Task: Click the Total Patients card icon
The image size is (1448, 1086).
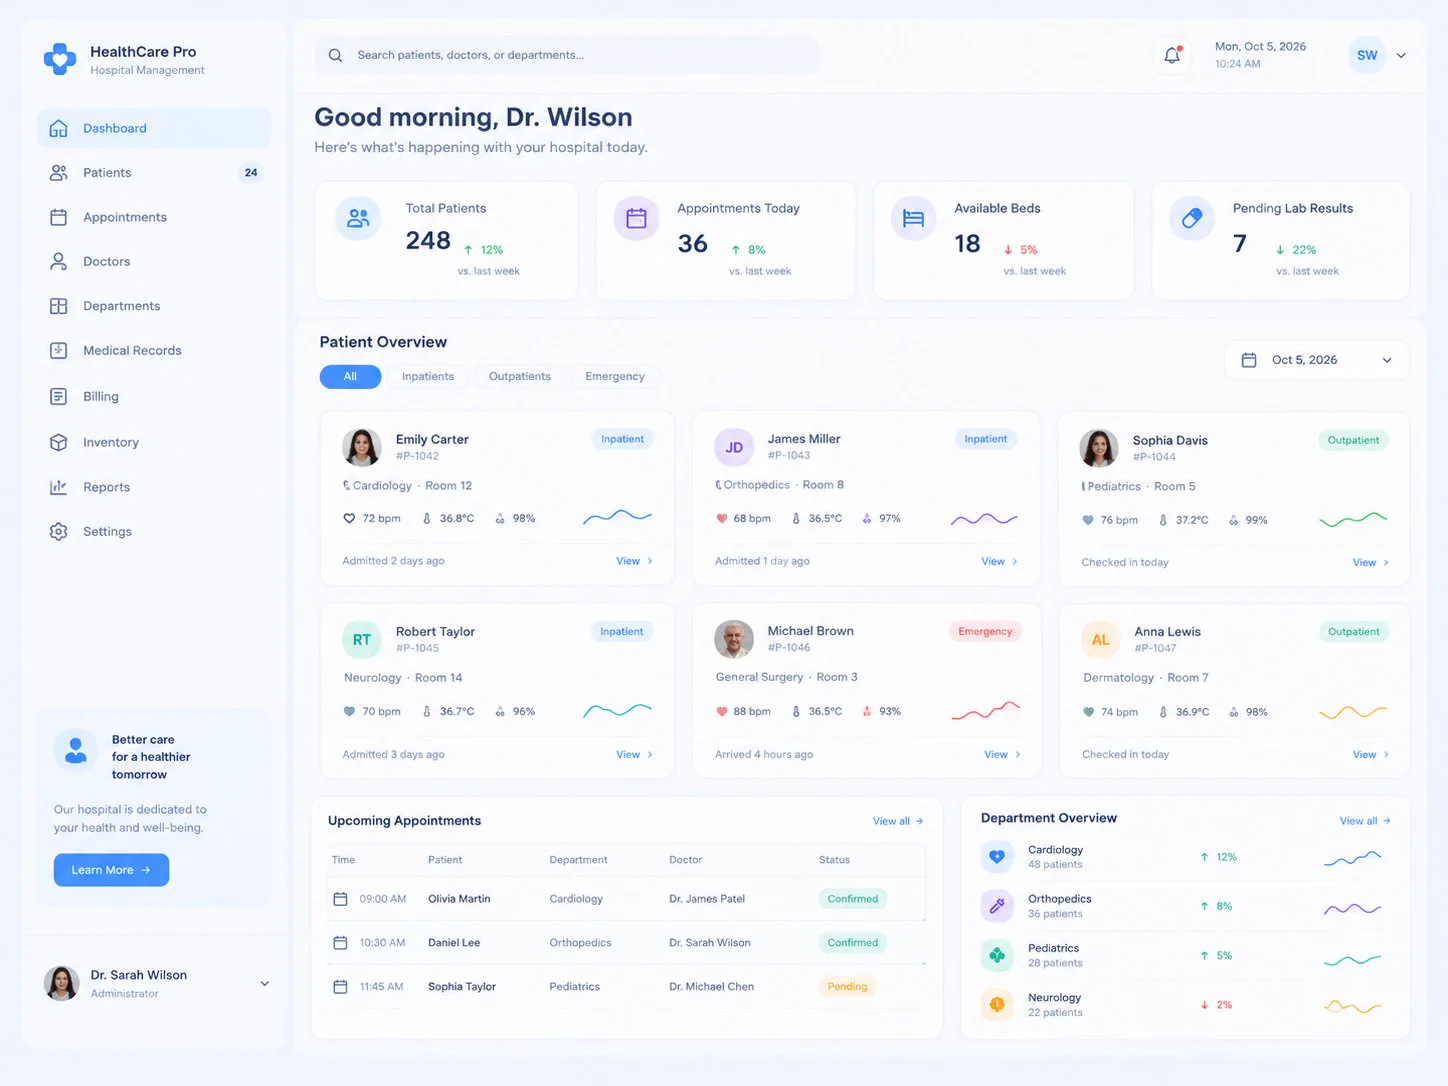Action: 358,218
